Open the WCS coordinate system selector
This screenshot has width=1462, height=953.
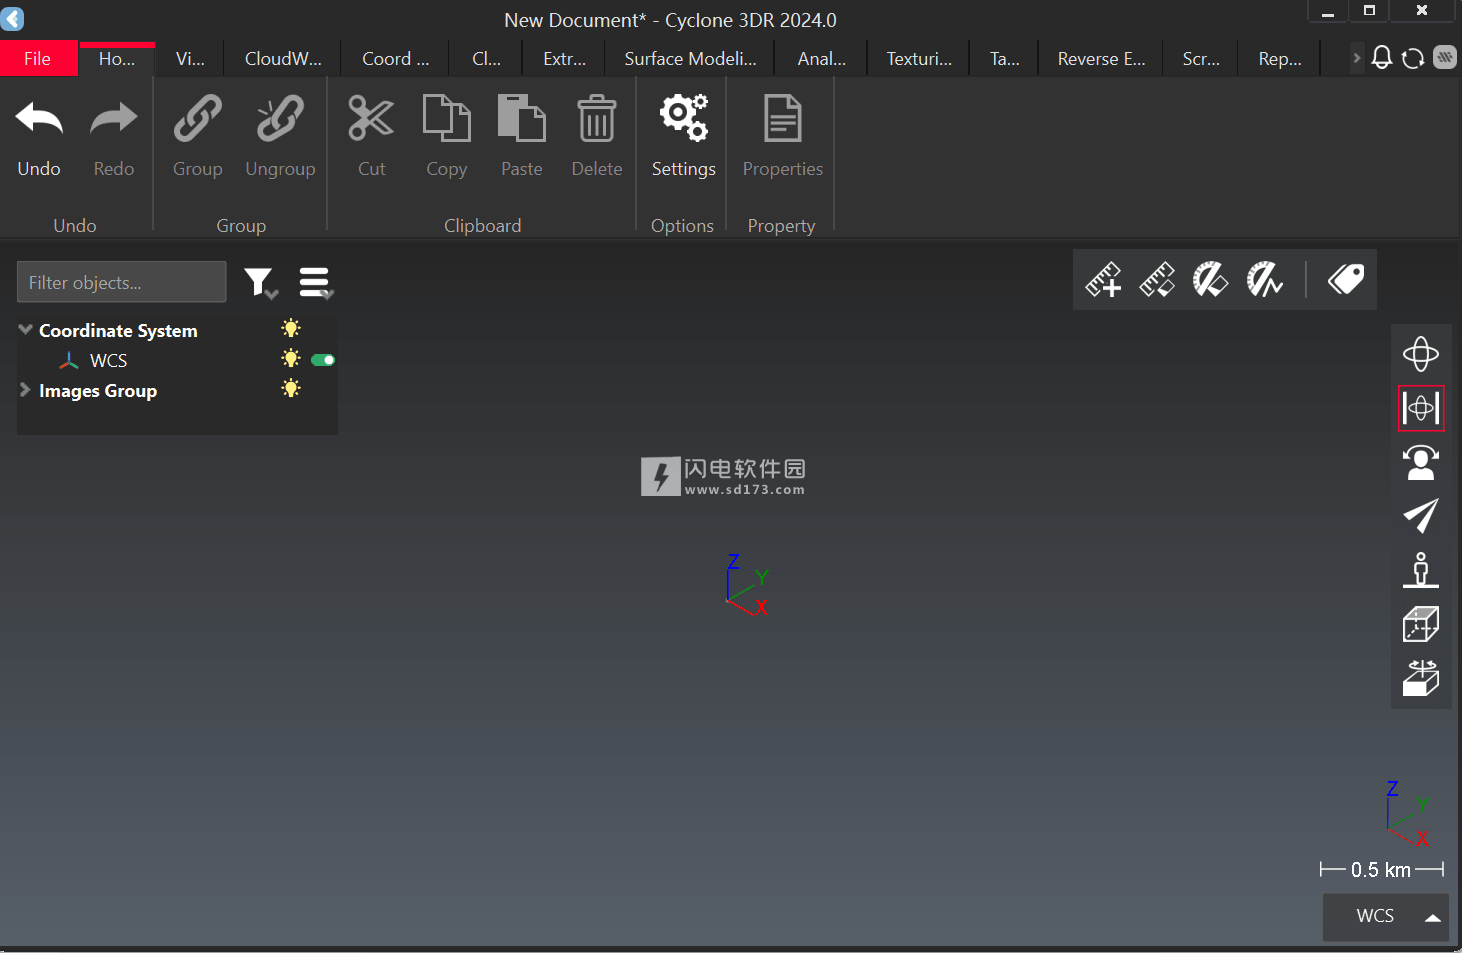point(1386,917)
